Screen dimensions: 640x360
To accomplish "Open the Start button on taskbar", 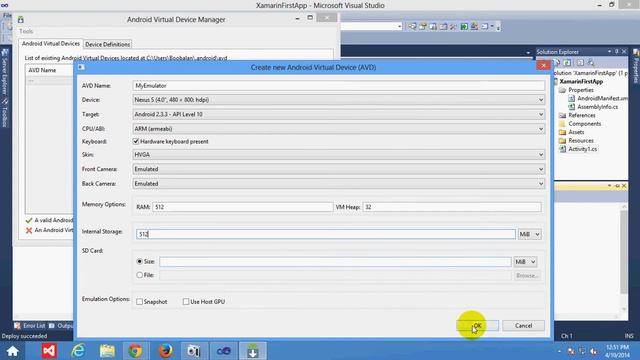I will (x=12, y=351).
